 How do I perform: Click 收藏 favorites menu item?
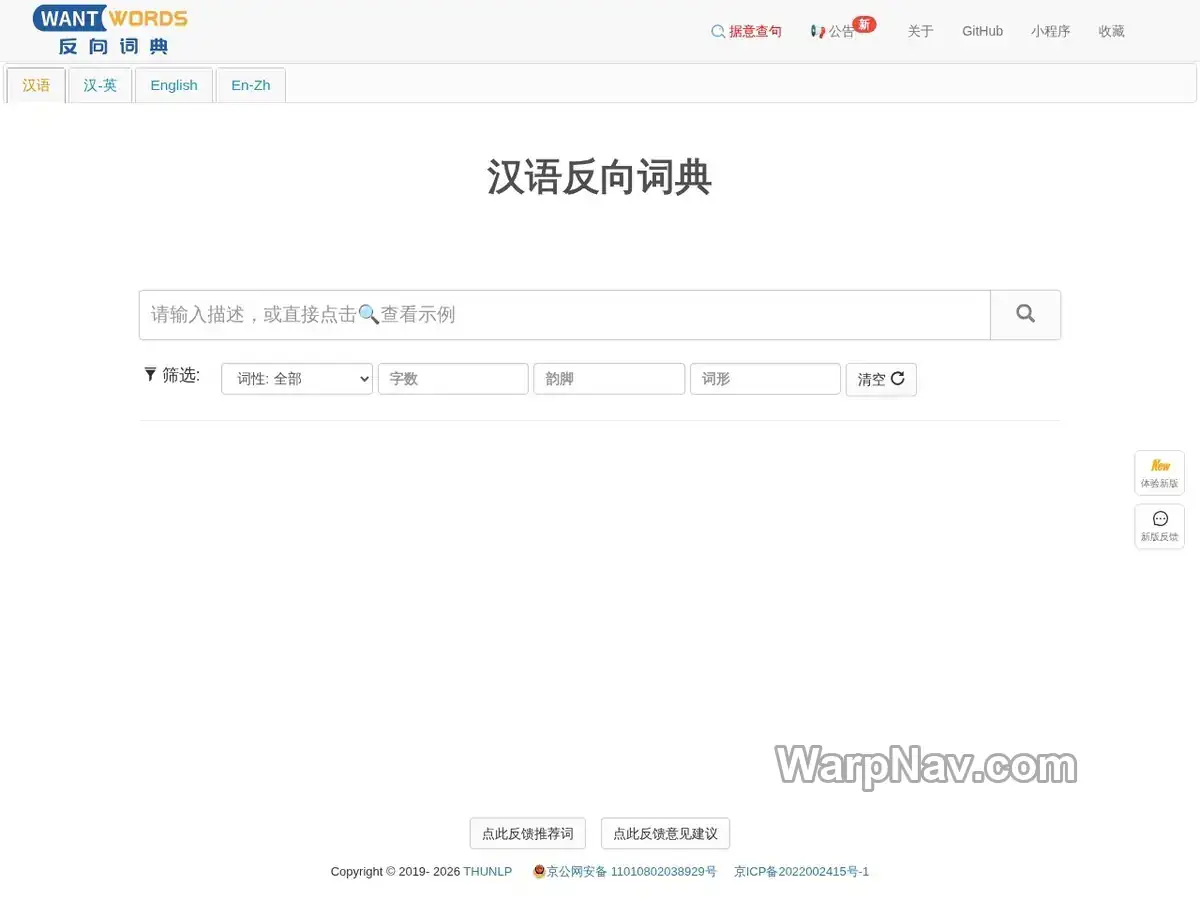click(x=1112, y=31)
